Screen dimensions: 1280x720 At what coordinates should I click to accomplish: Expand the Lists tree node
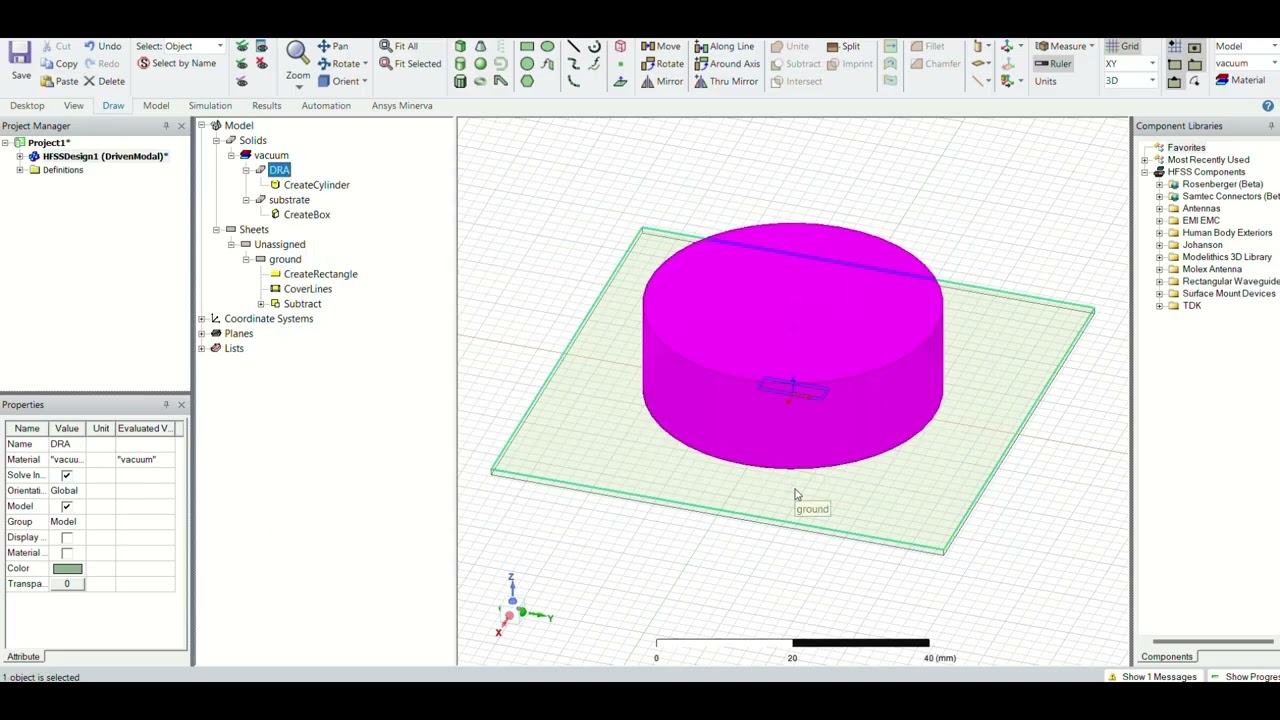coord(202,349)
